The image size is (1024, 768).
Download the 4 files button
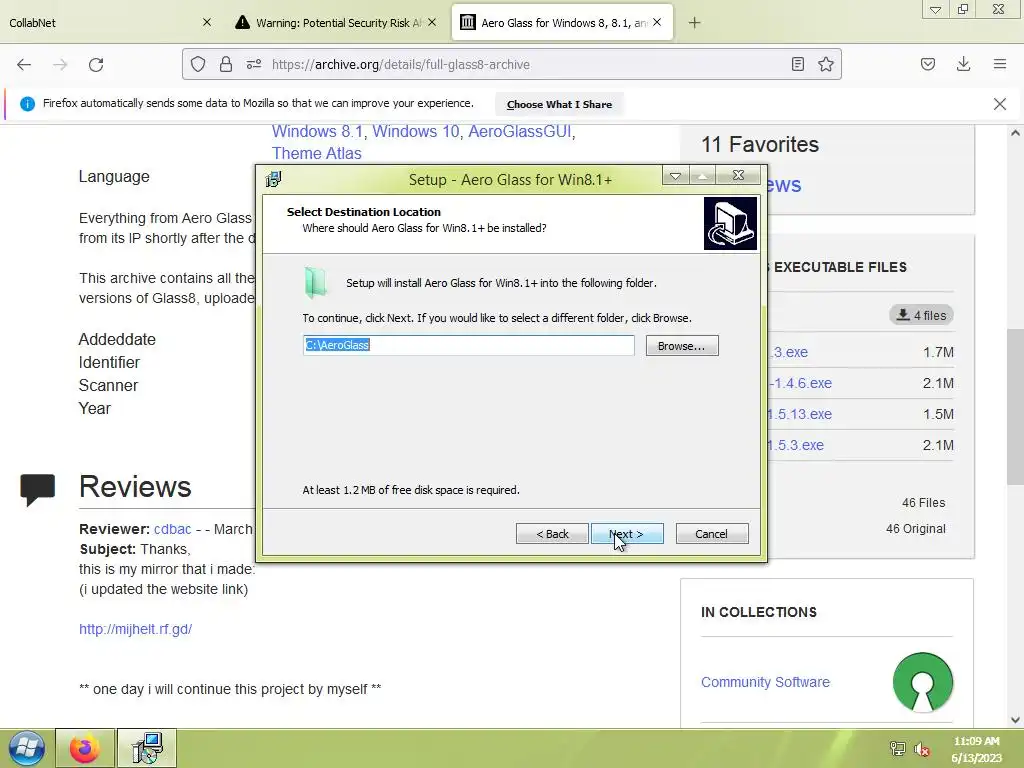(921, 315)
